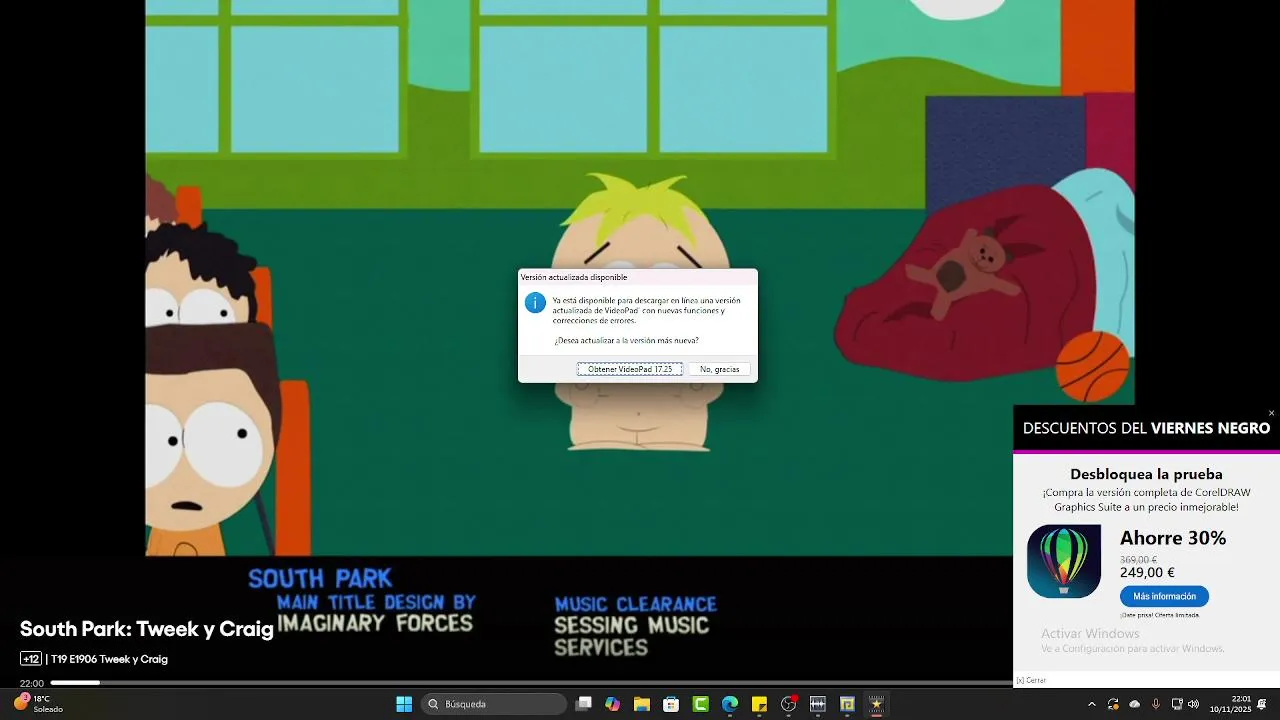Click the Versión actualizada disponible title bar
Screen dimensions: 1280x720
tap(637, 277)
